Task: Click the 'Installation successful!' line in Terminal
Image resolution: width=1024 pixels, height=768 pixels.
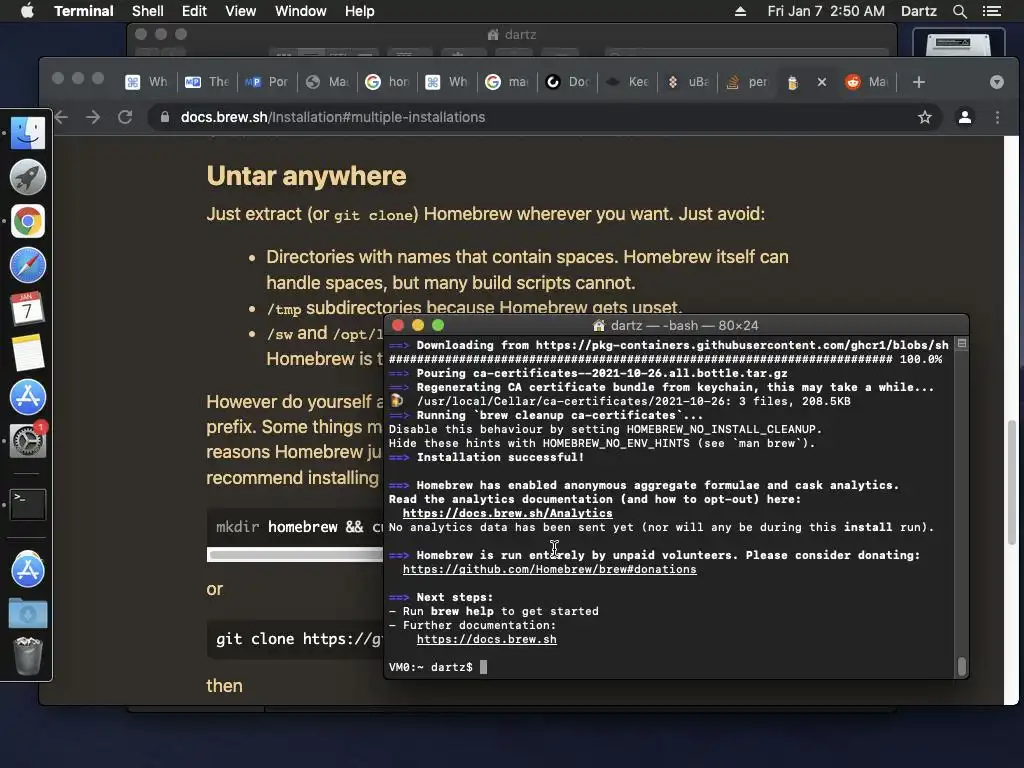Action: [x=500, y=457]
